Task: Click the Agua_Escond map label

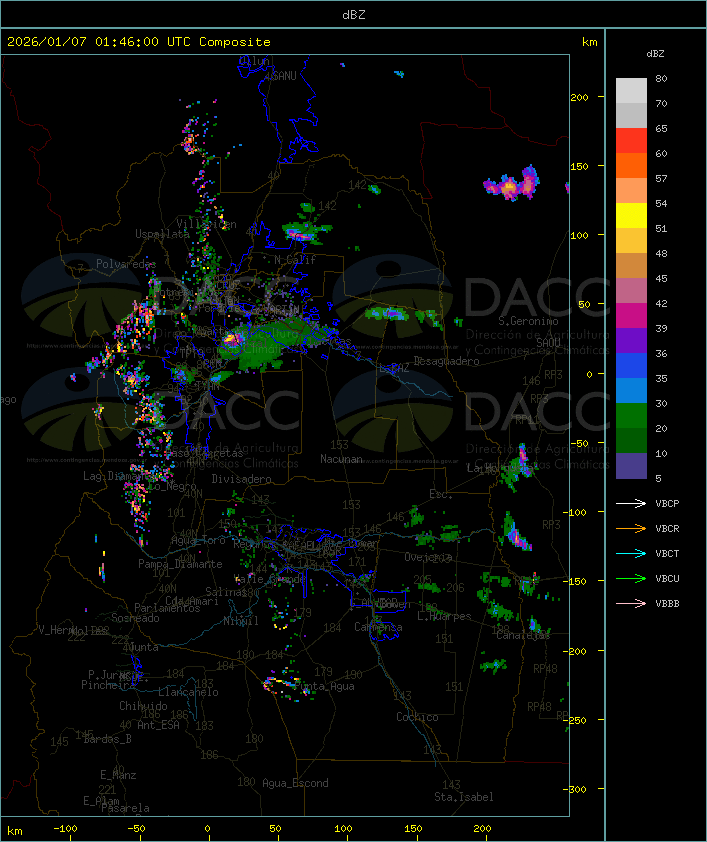Action: pos(295,783)
